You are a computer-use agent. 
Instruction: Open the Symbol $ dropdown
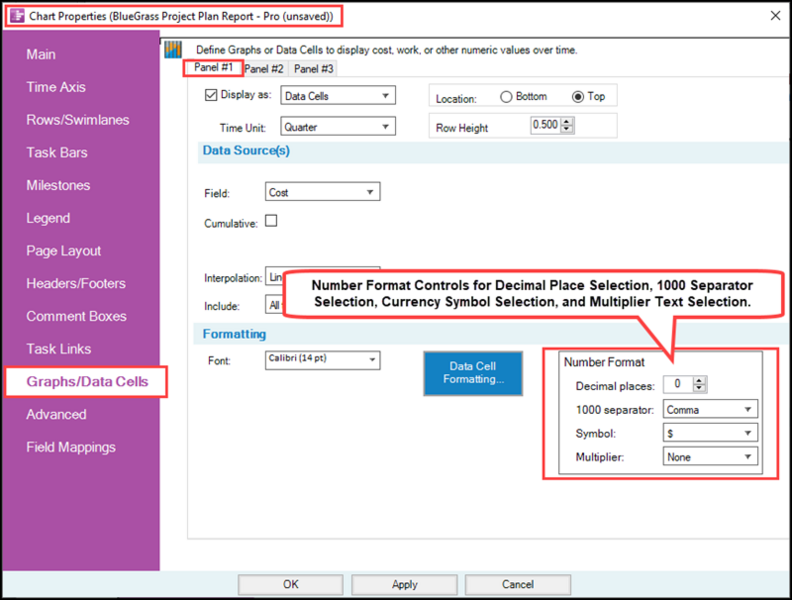tap(710, 433)
